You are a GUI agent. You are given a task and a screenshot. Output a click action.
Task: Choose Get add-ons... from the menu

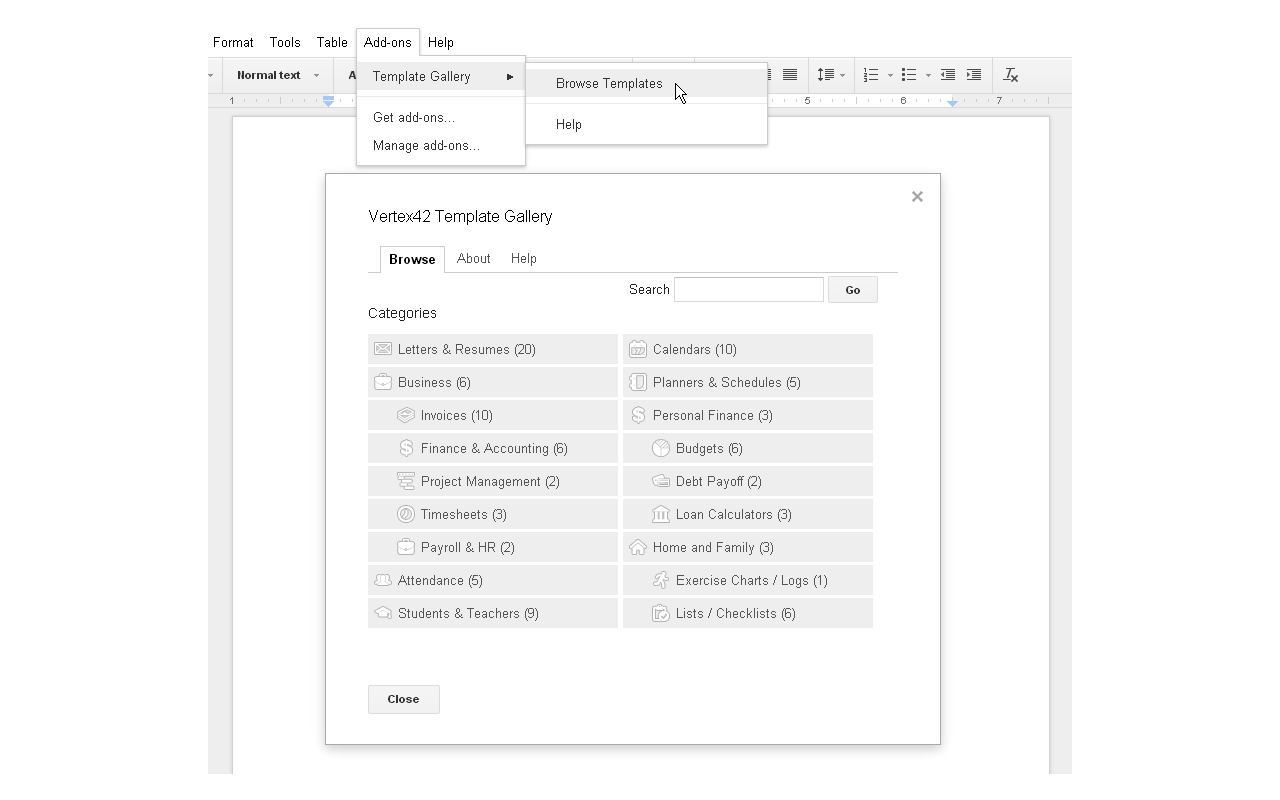coord(441,117)
